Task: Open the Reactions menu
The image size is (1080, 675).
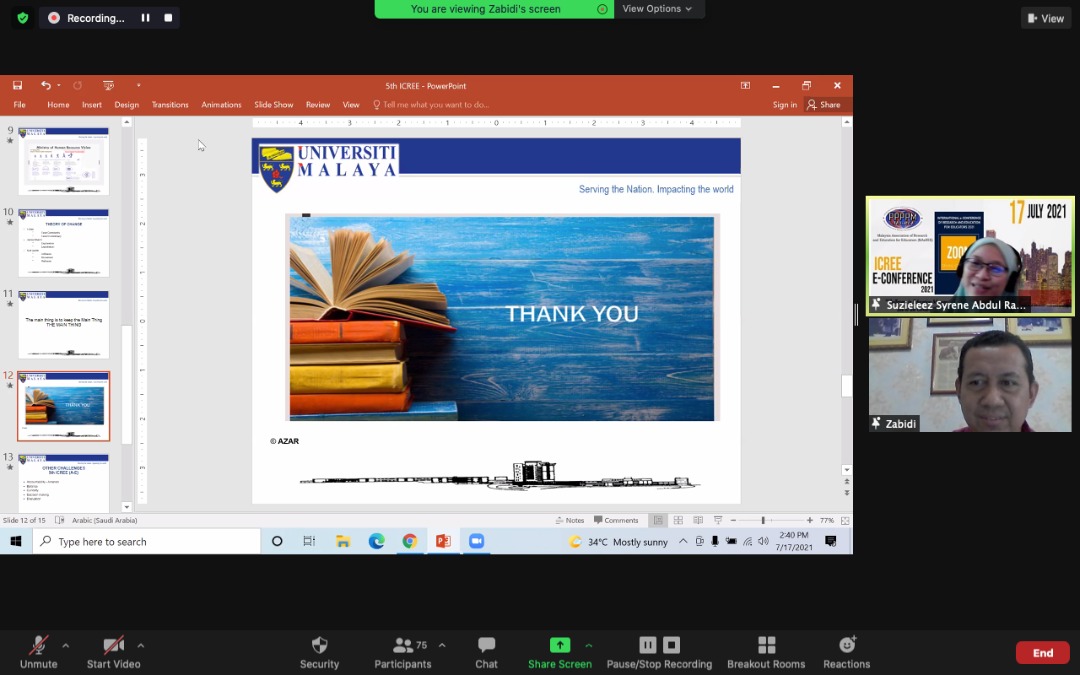Action: [x=846, y=651]
